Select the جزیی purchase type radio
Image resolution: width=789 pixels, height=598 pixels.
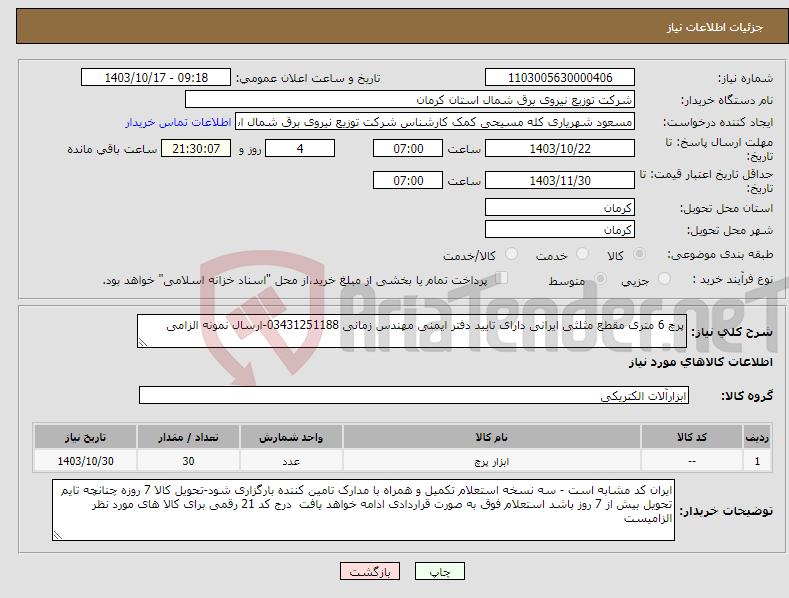pos(664,278)
